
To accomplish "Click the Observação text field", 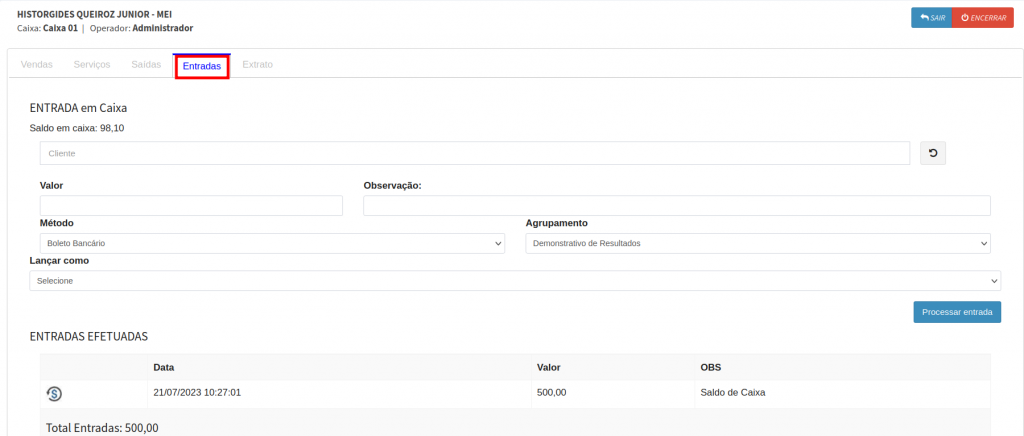I will pos(676,206).
